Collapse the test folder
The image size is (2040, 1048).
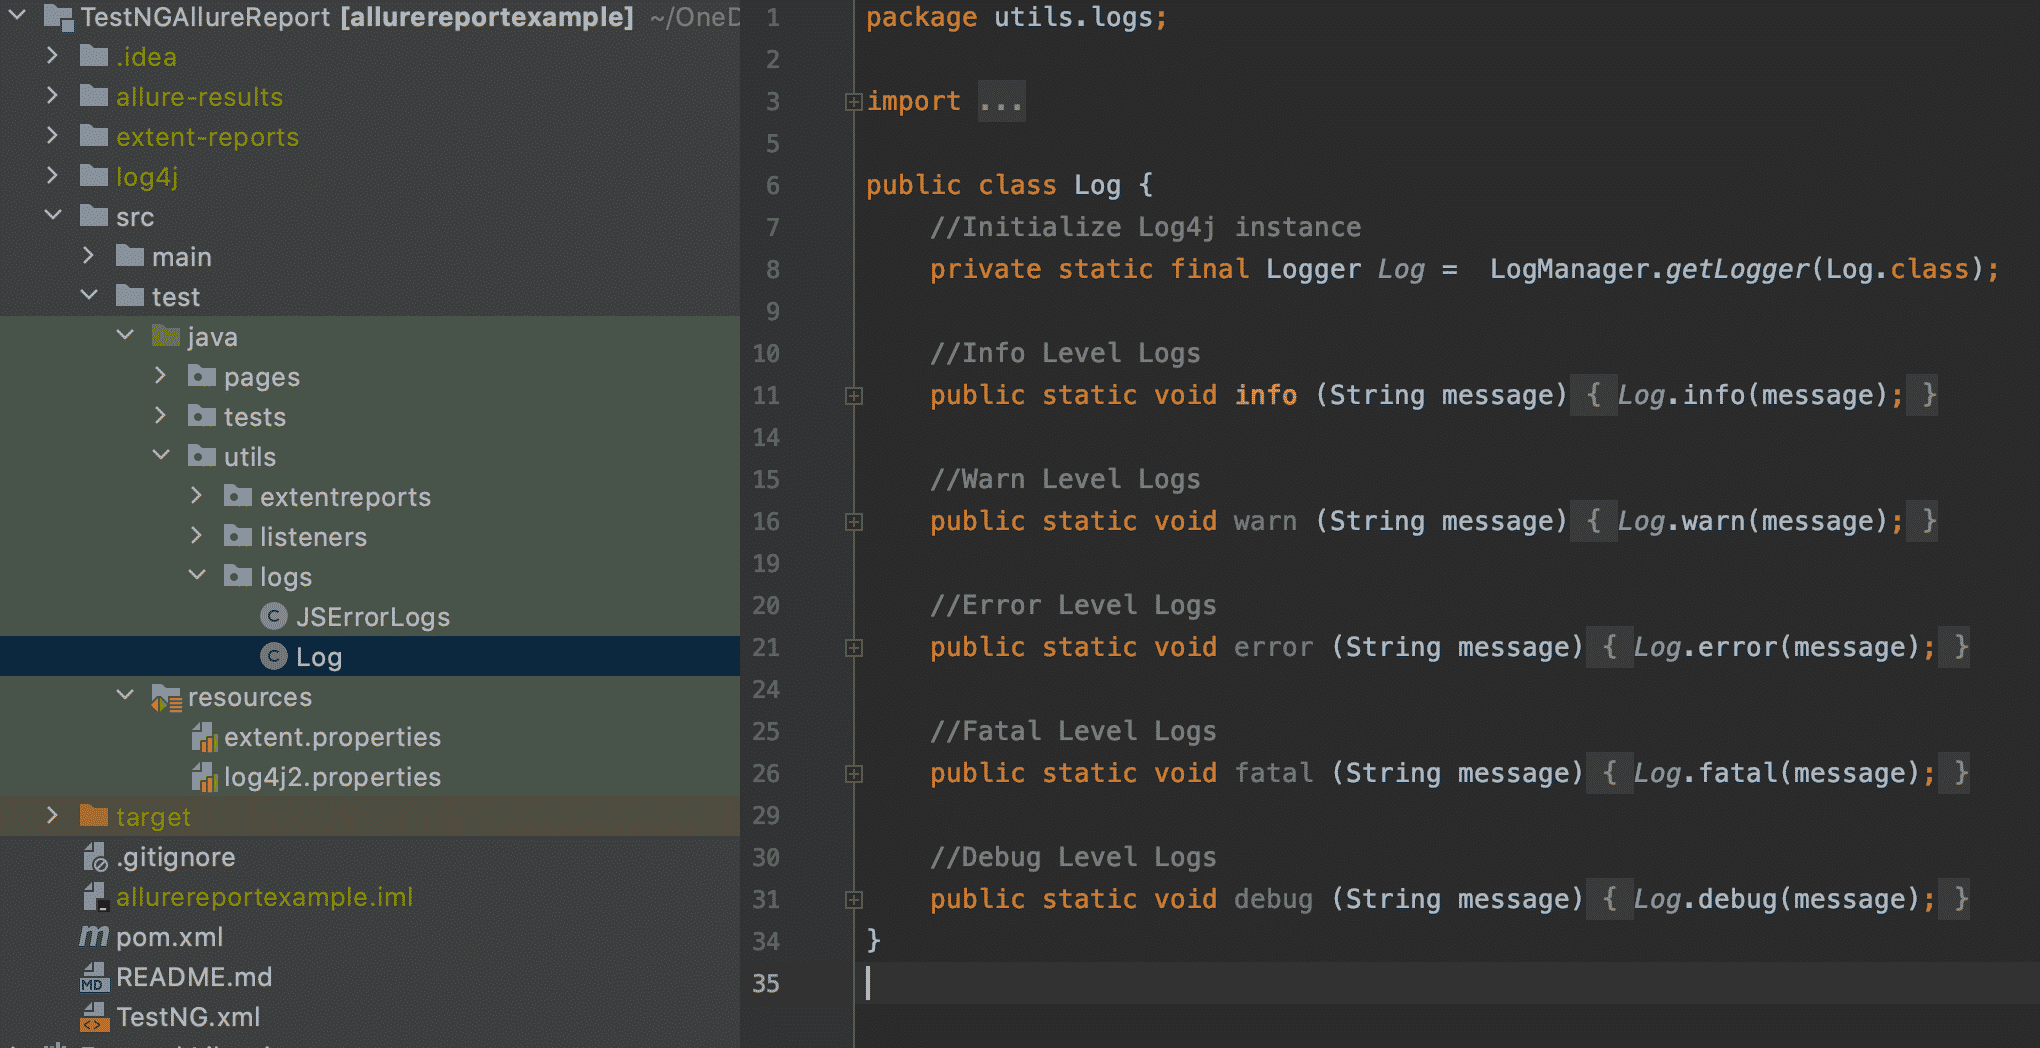tap(89, 296)
